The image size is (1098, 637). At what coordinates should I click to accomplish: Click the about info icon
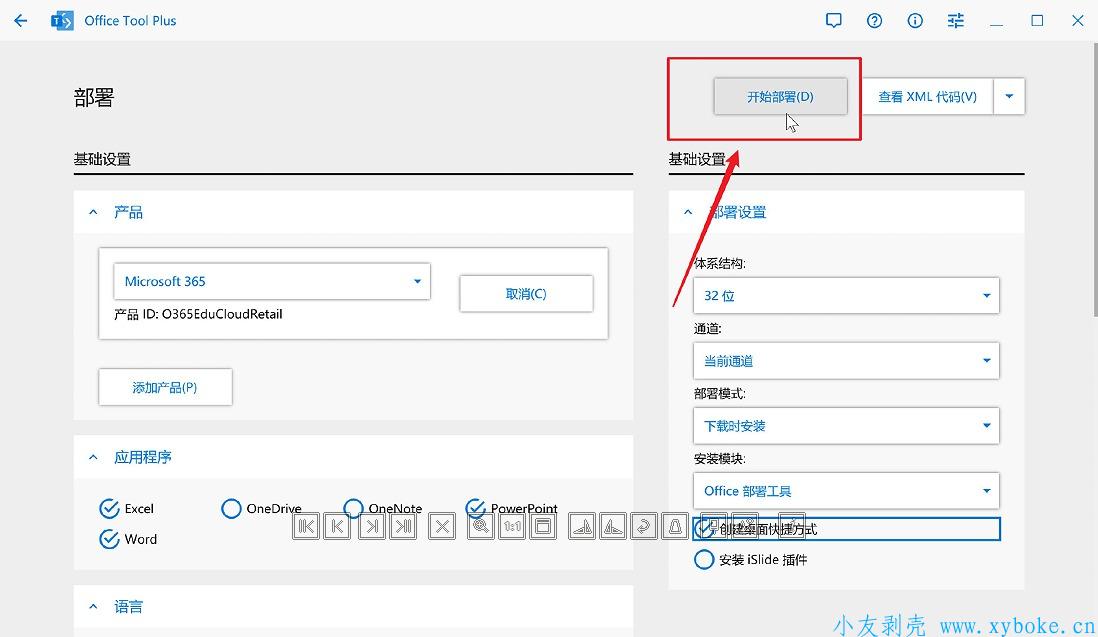[915, 21]
